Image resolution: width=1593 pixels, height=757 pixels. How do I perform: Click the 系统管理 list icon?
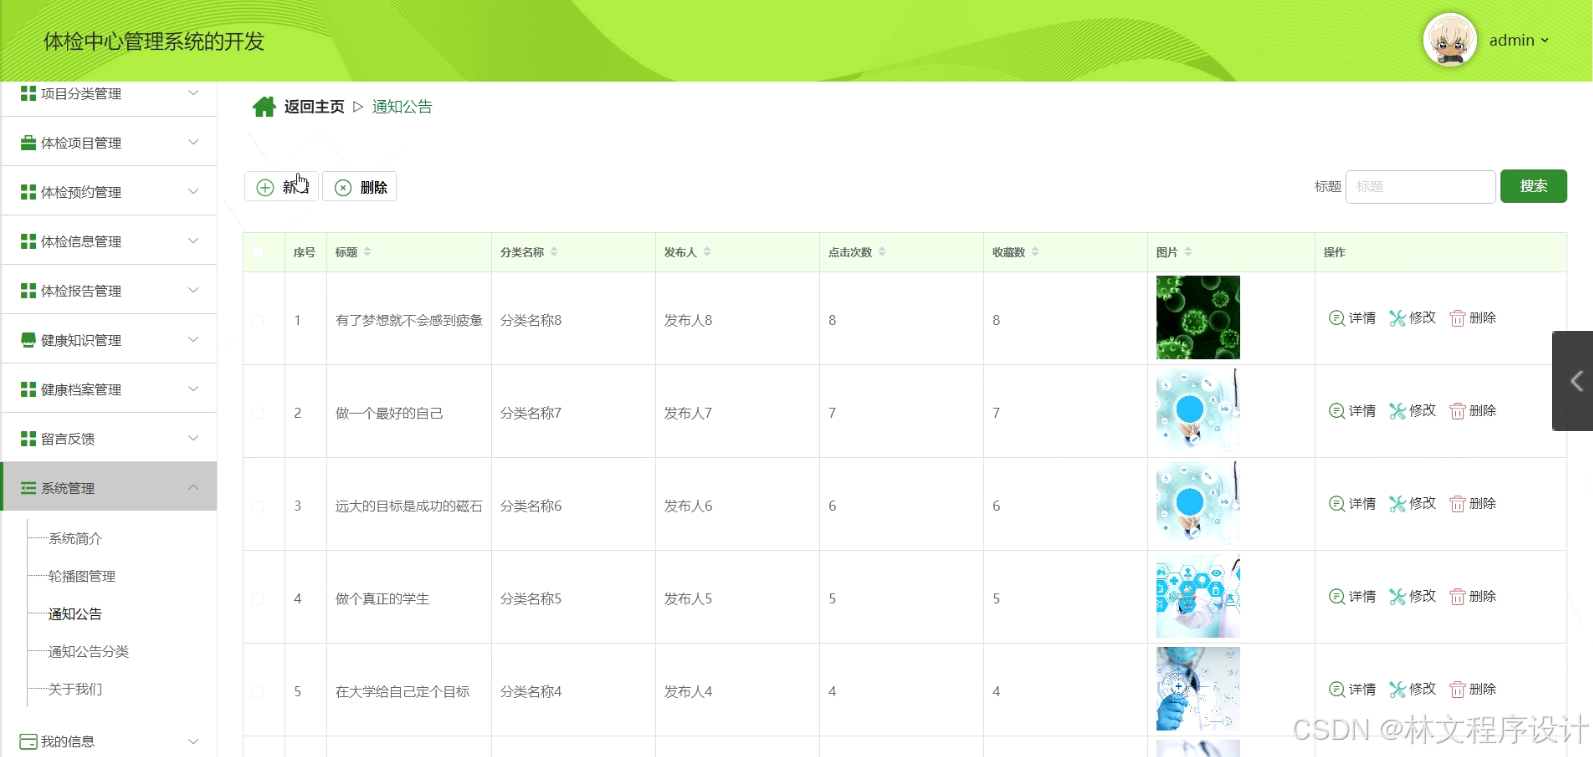(x=28, y=488)
